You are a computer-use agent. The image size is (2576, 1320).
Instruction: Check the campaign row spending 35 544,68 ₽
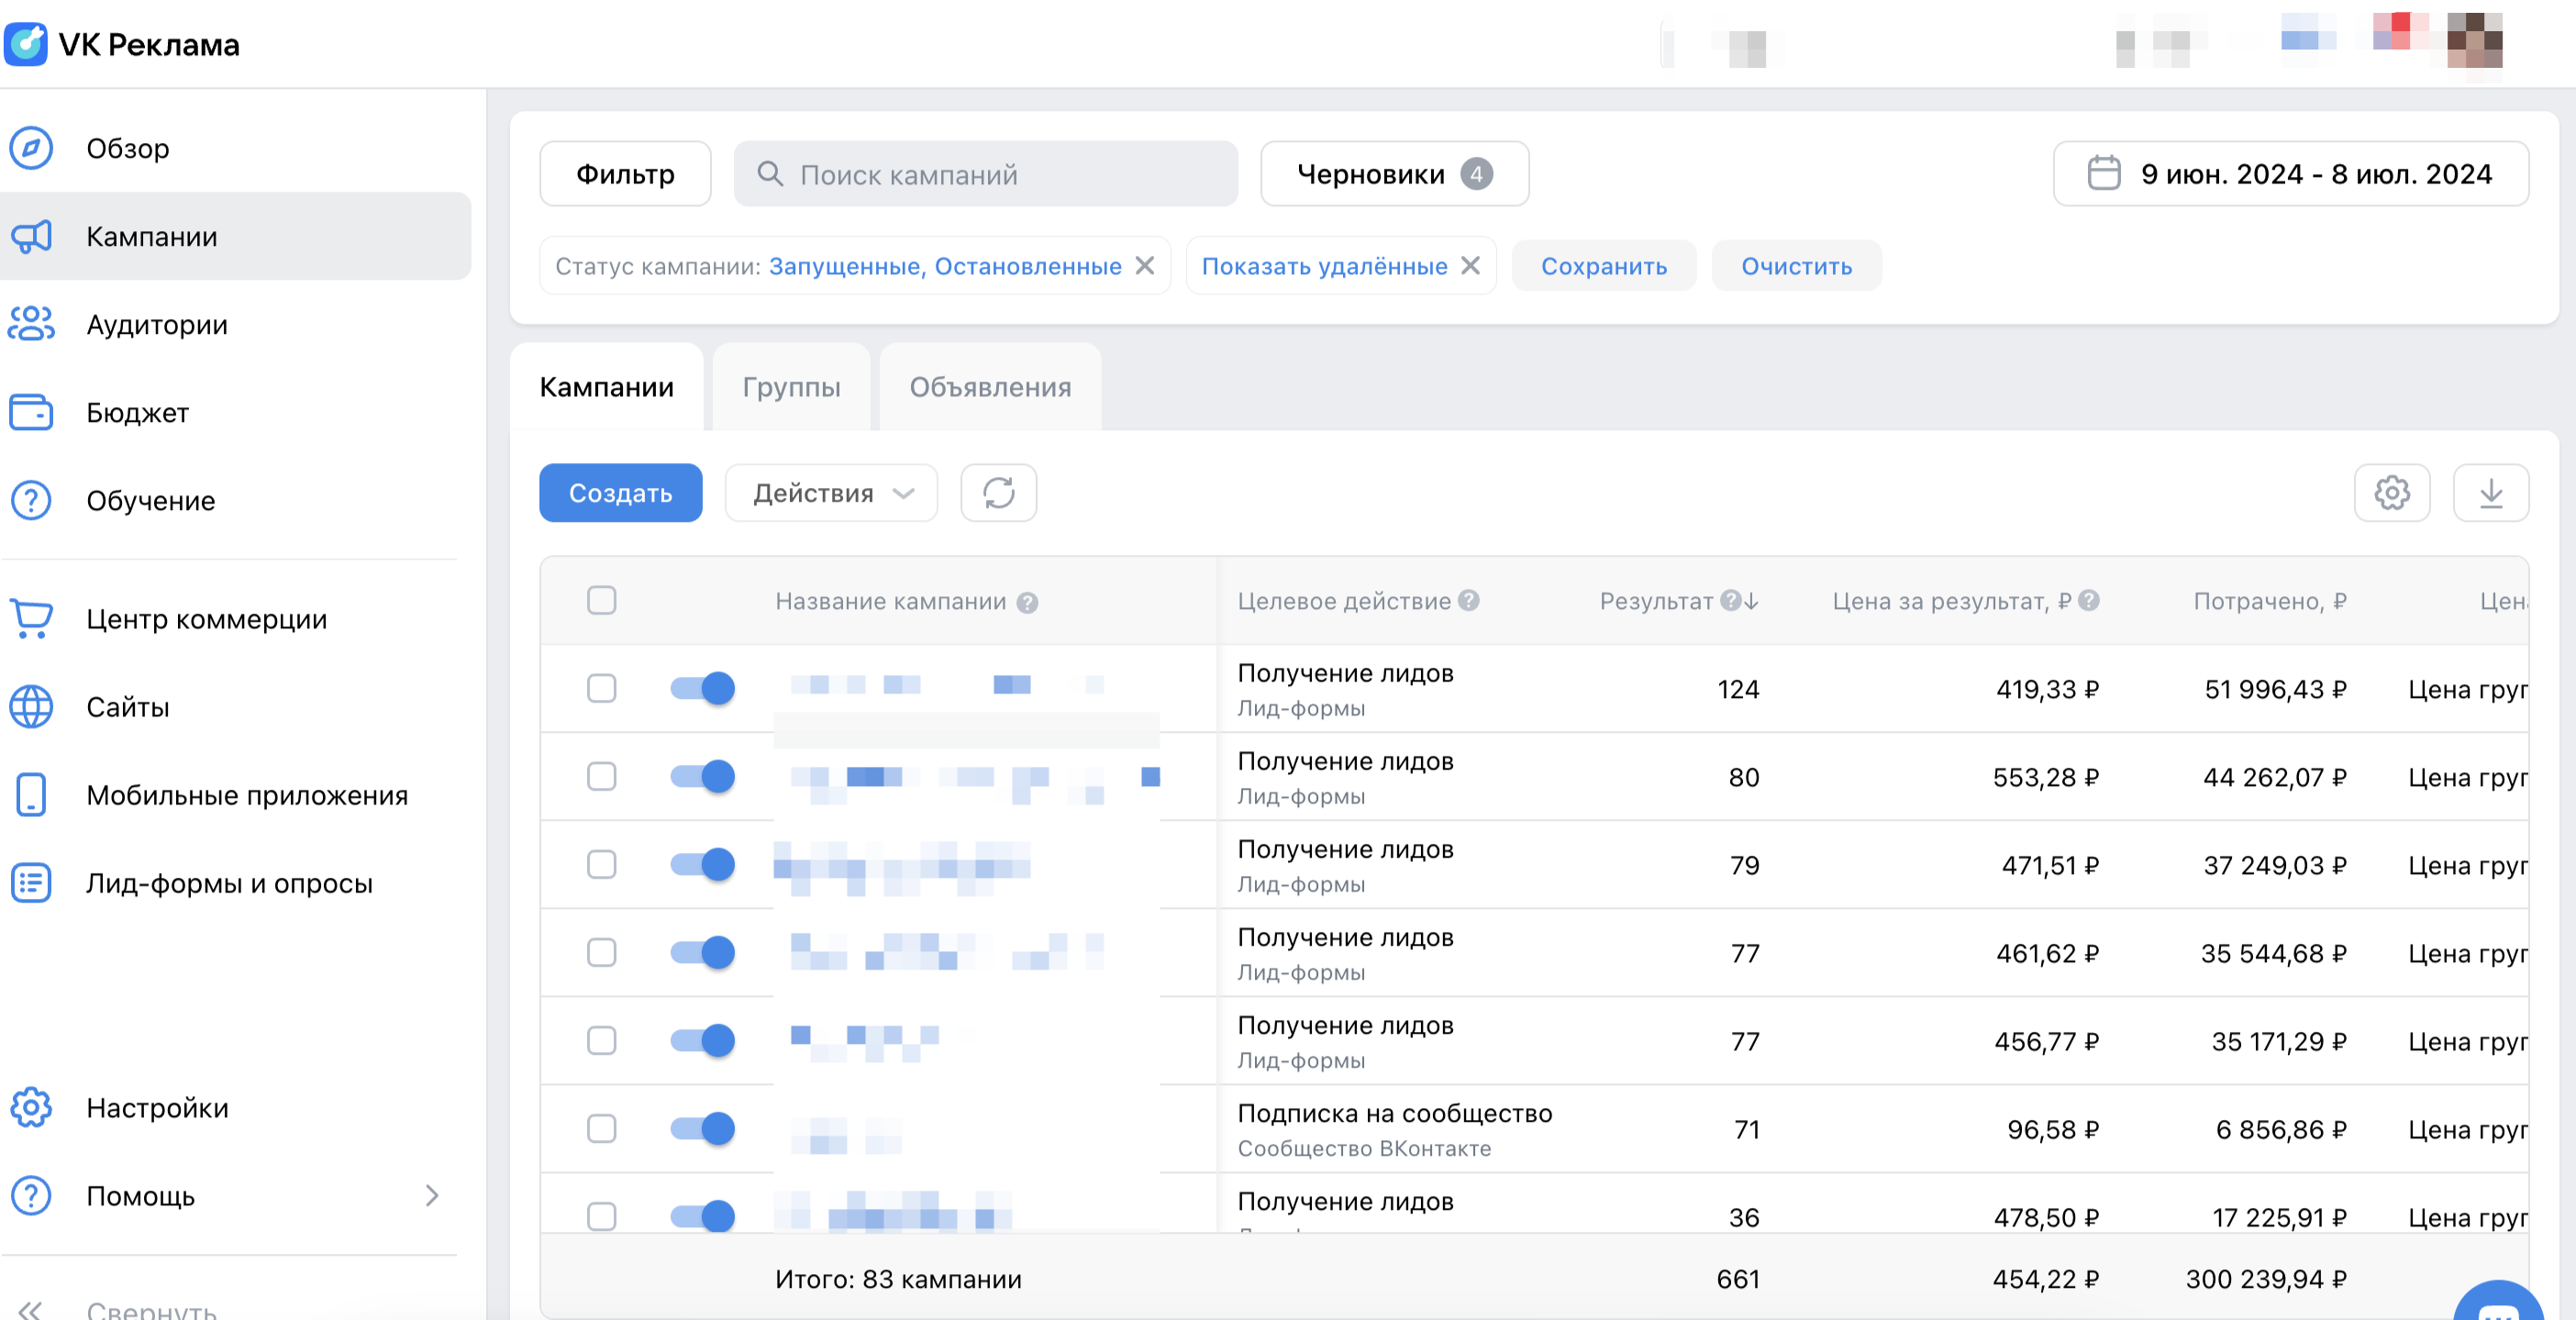pos(601,952)
